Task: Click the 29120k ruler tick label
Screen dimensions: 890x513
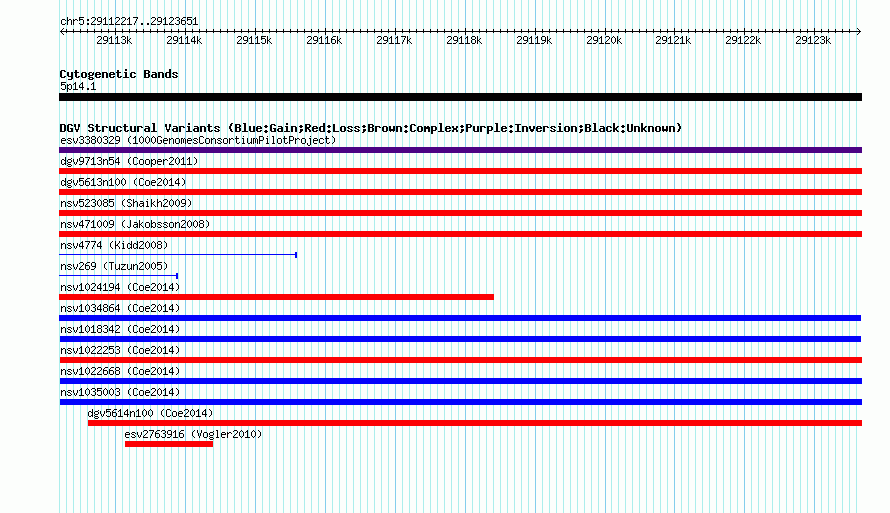Action: pyautogui.click(x=604, y=40)
